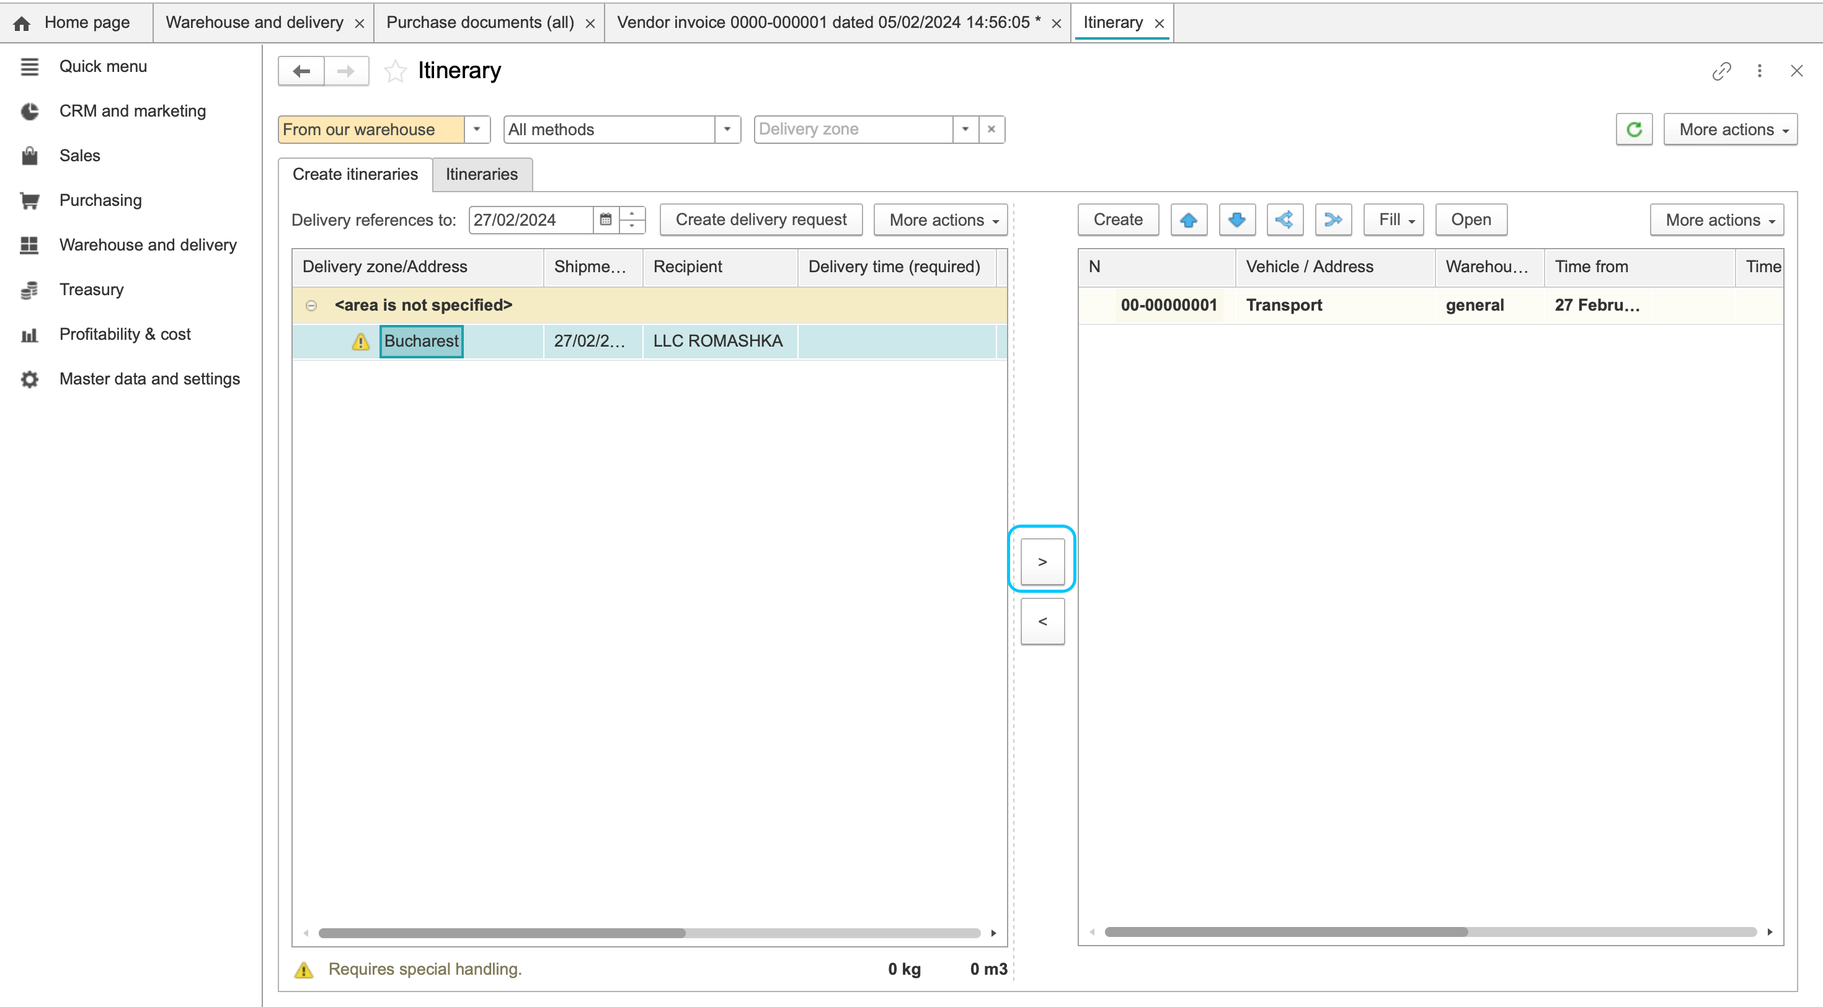The width and height of the screenshot is (1823, 1007).
Task: Navigate back with the left arrow
Action: point(301,71)
